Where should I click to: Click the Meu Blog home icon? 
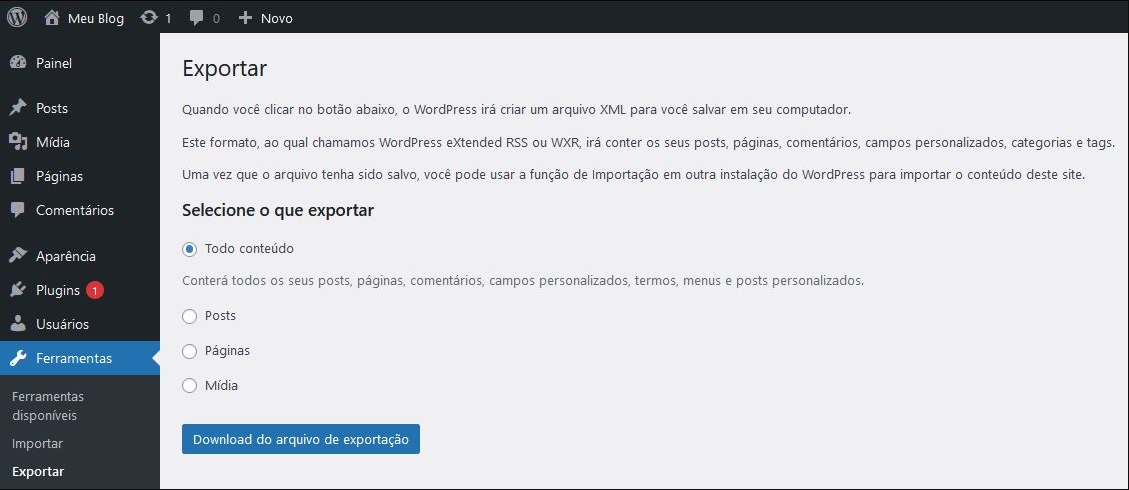pyautogui.click(x=52, y=18)
